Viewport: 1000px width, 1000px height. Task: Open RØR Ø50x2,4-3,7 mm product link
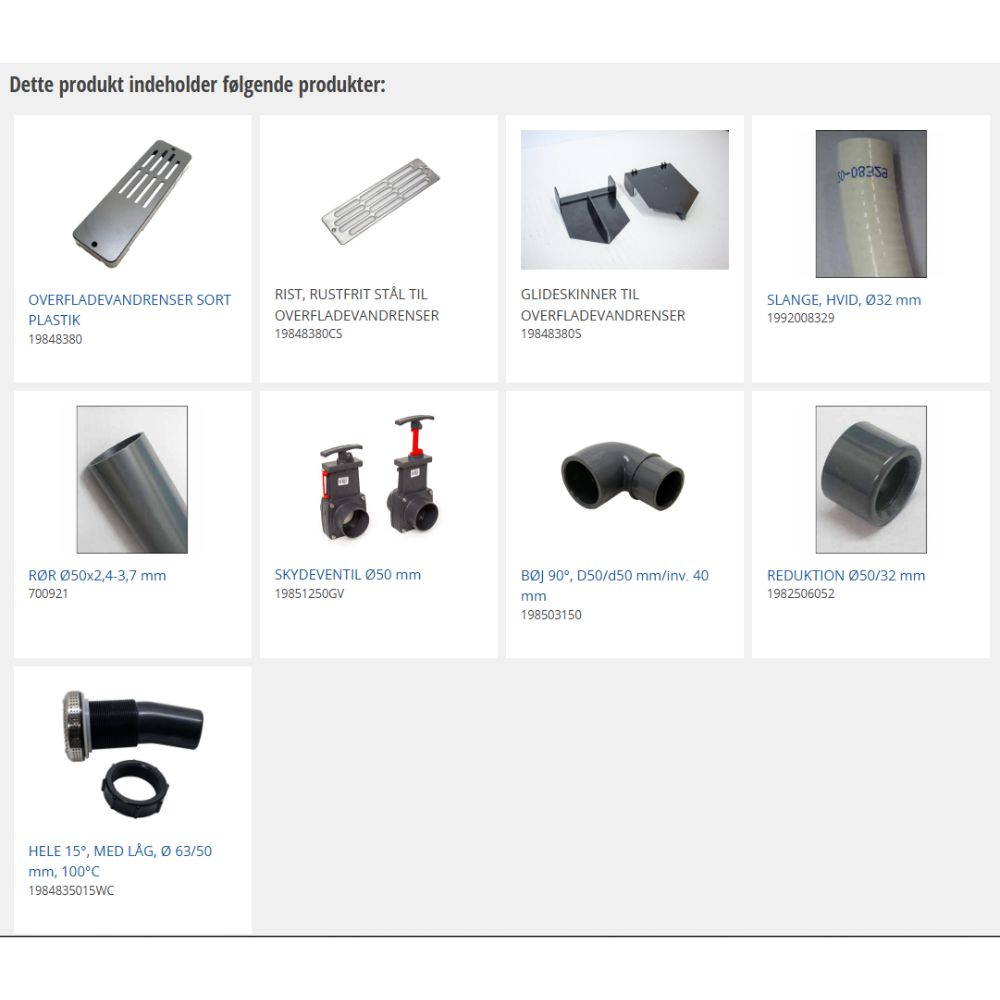coord(97,575)
